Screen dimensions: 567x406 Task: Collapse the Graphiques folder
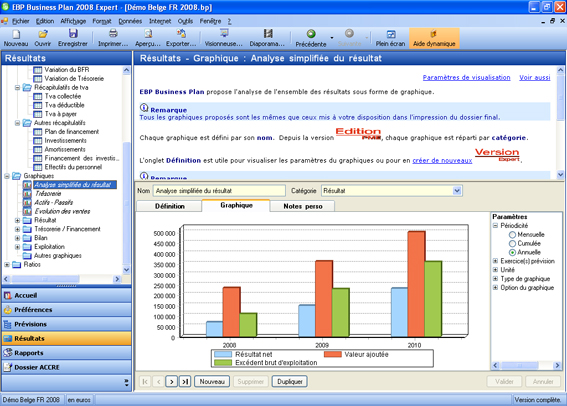[7, 176]
